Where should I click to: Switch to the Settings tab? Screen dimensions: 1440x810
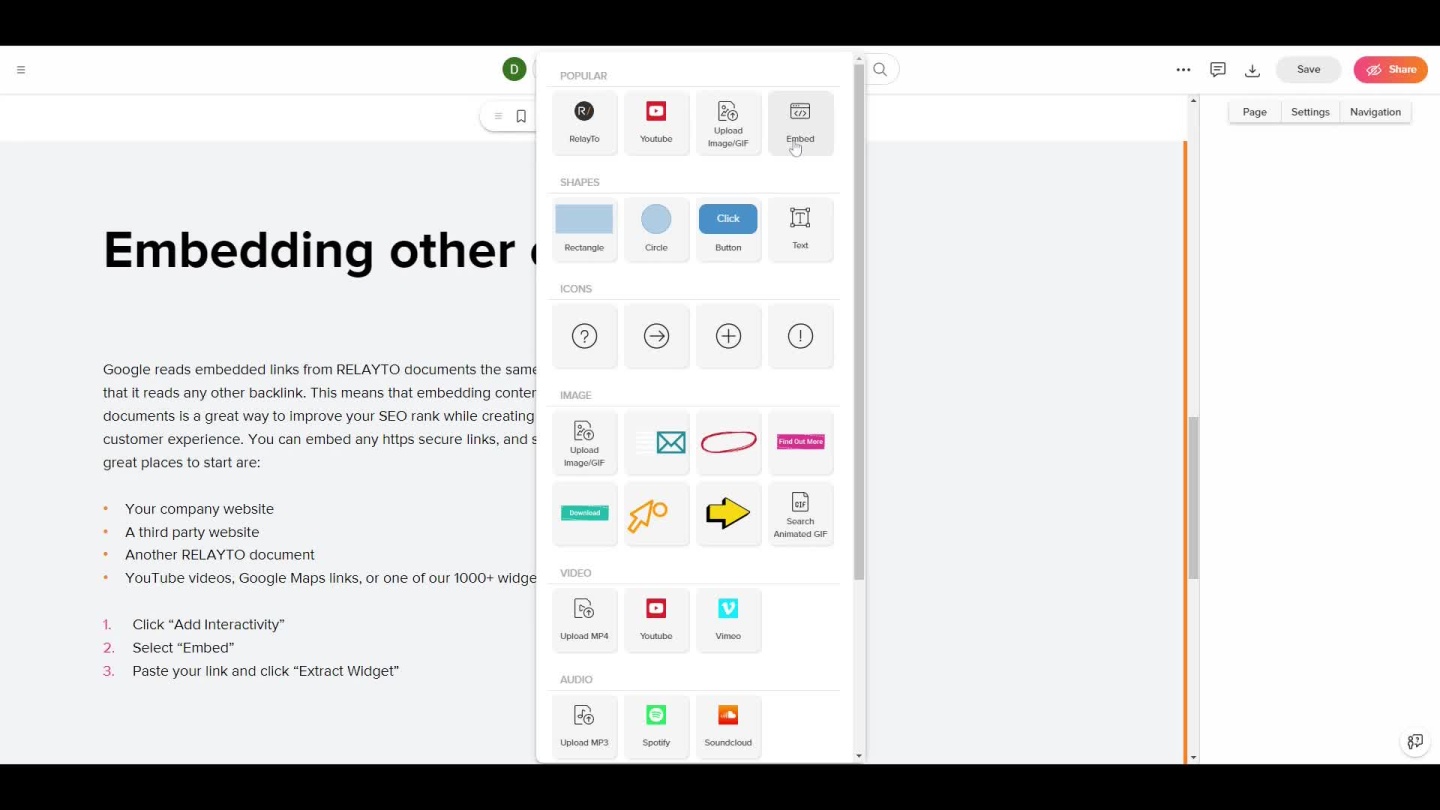pos(1310,112)
